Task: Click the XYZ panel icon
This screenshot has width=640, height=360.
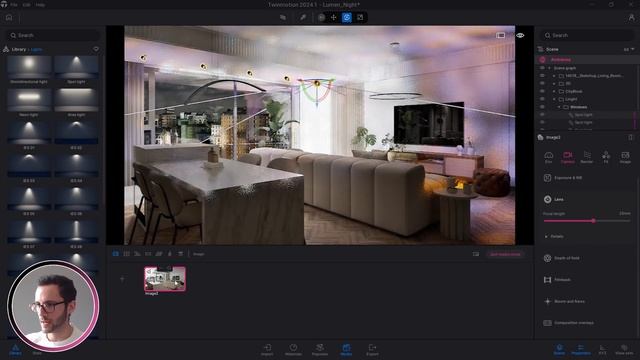Action: tap(602, 349)
